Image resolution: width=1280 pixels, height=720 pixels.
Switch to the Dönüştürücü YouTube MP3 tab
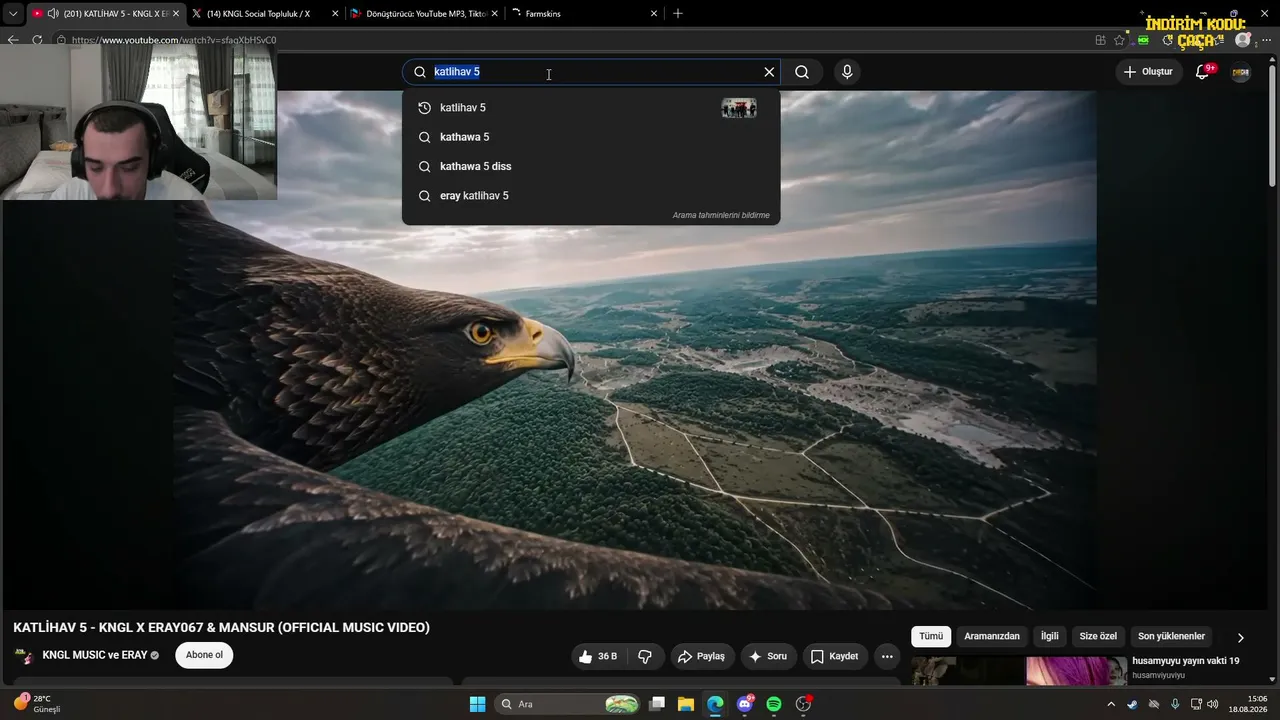pyautogui.click(x=425, y=14)
